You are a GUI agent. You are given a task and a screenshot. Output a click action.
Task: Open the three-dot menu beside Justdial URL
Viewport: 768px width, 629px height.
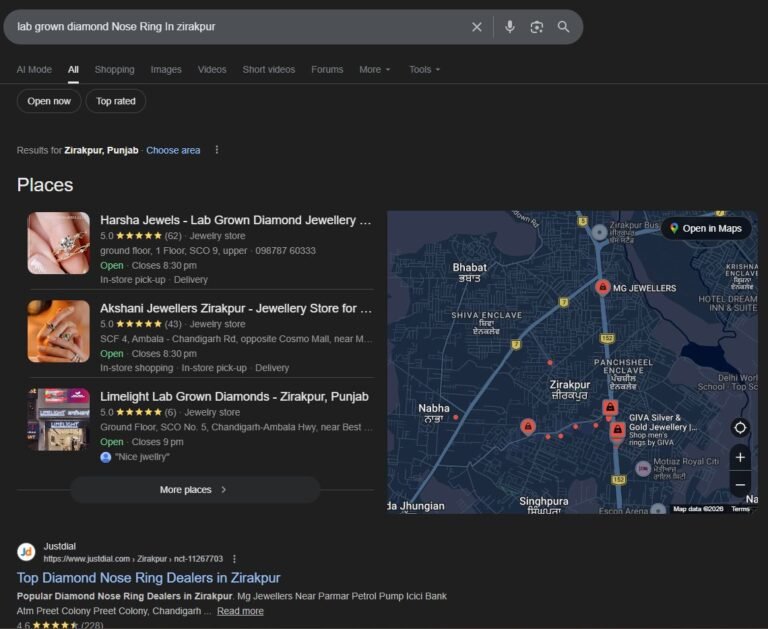234,559
